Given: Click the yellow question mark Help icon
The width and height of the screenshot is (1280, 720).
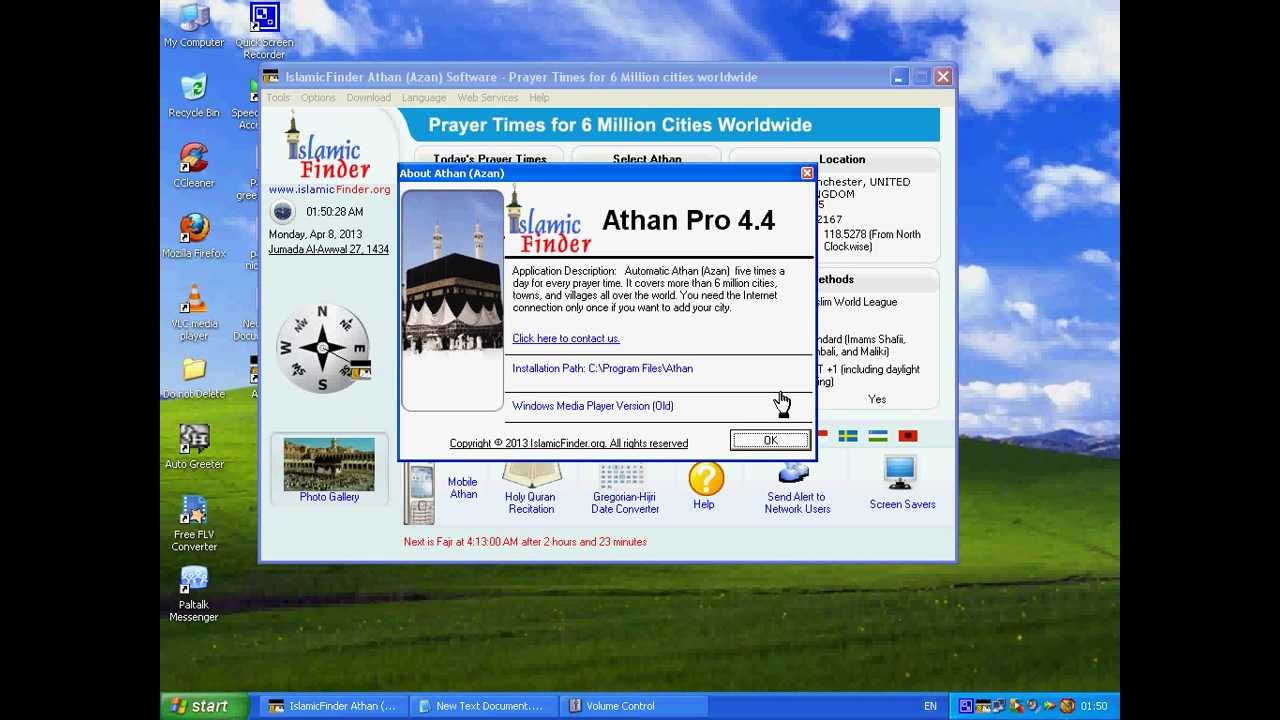Looking at the screenshot, I should point(705,479).
